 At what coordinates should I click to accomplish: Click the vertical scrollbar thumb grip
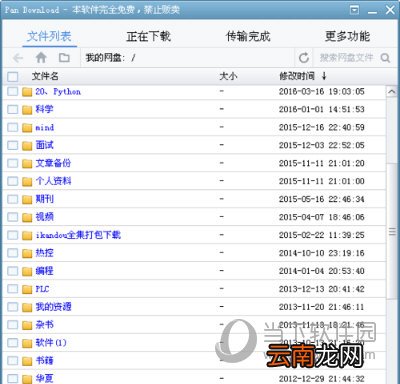tap(392, 231)
